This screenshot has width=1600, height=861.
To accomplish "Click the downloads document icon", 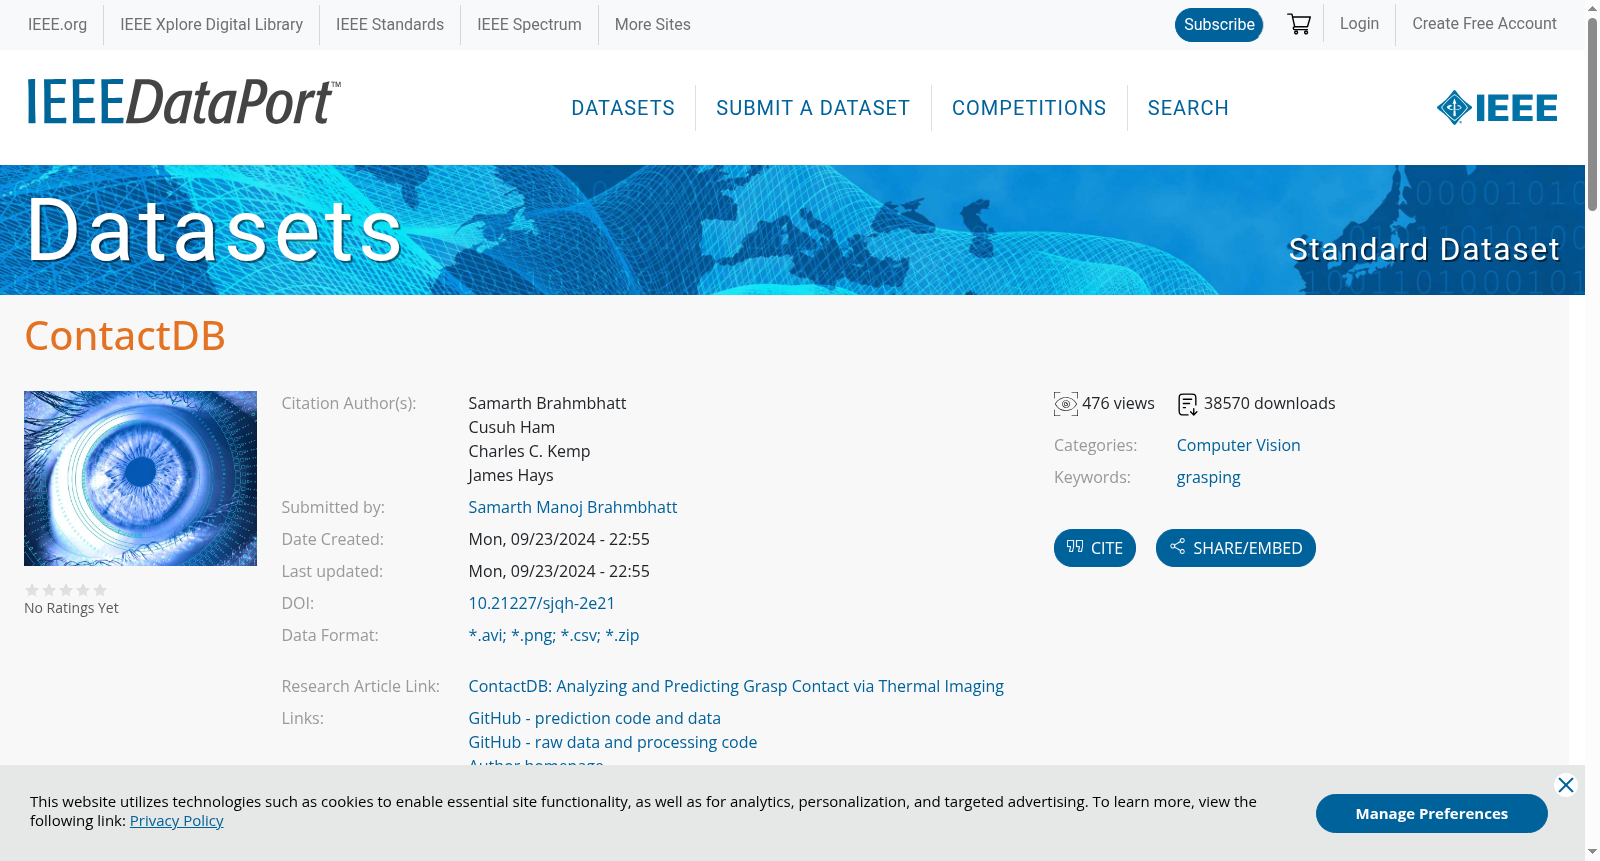I will tap(1188, 404).
